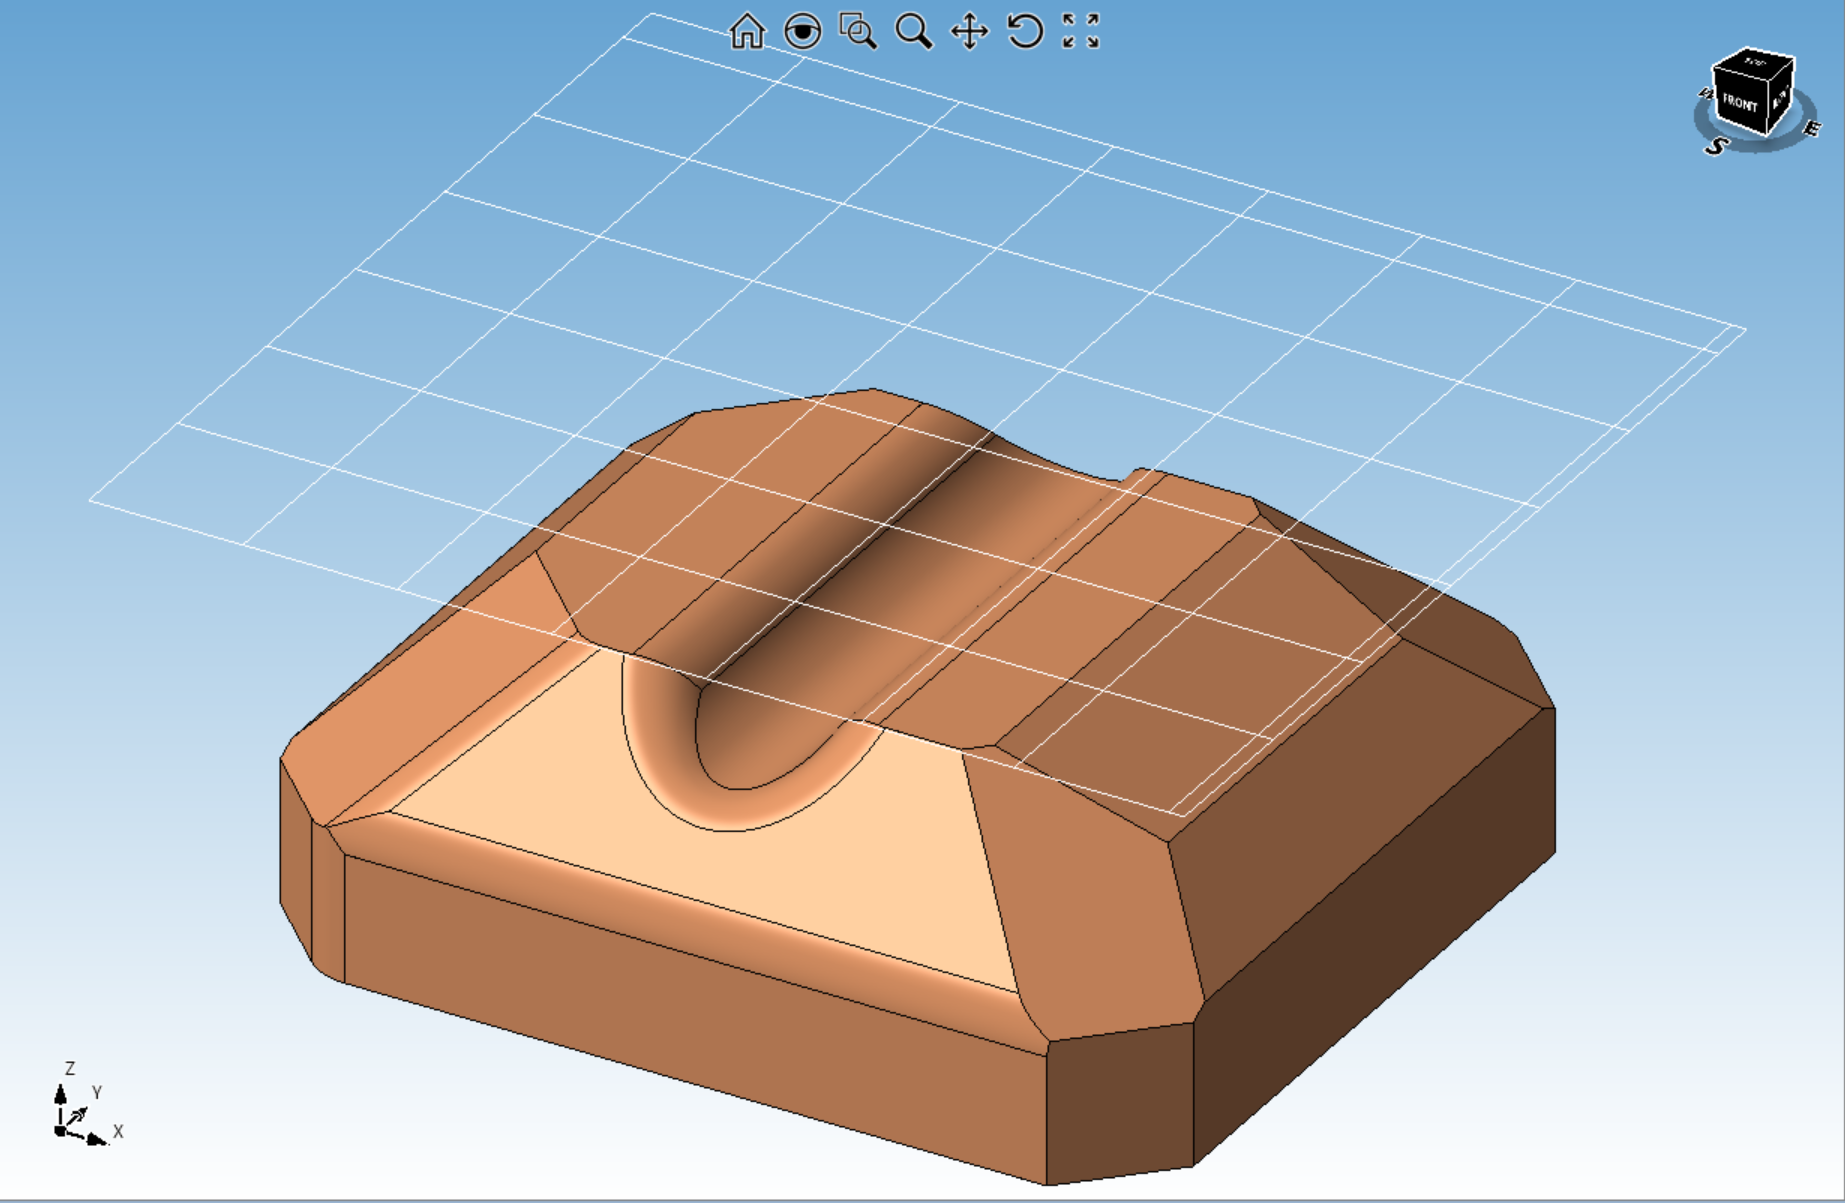Viewport: 1845px width, 1203px height.
Task: Click the Y axis arrow of the triad
Action: pyautogui.click(x=79, y=1112)
